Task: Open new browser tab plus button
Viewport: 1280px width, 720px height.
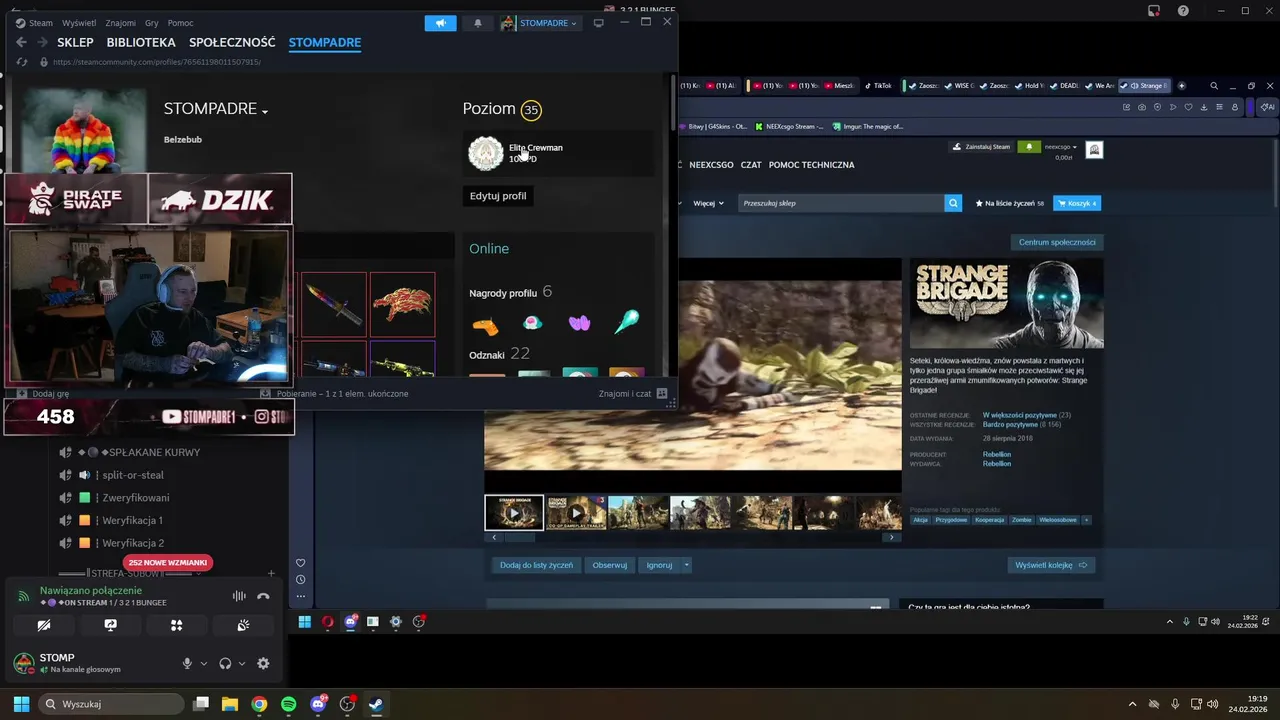Action: [1181, 86]
